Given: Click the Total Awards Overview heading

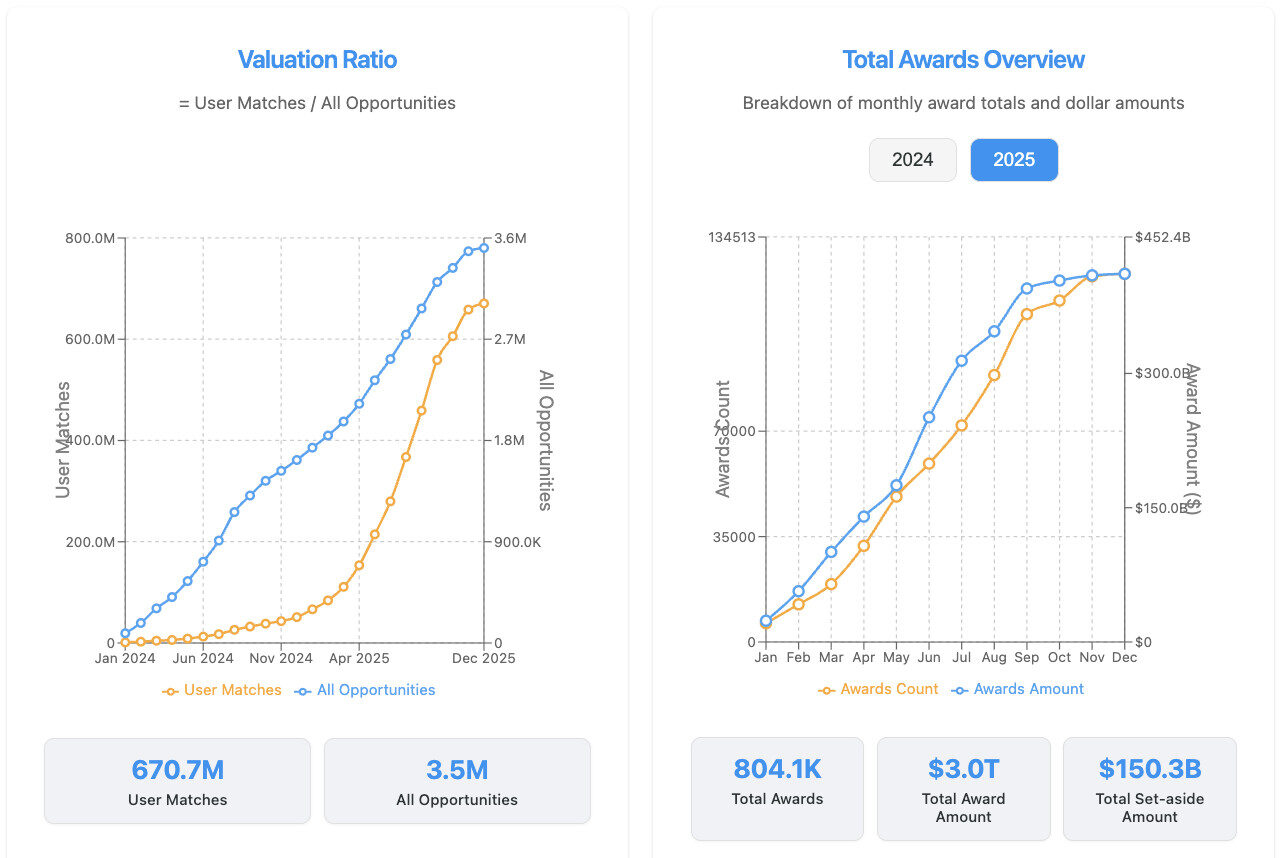Looking at the screenshot, I should pyautogui.click(x=963, y=60).
